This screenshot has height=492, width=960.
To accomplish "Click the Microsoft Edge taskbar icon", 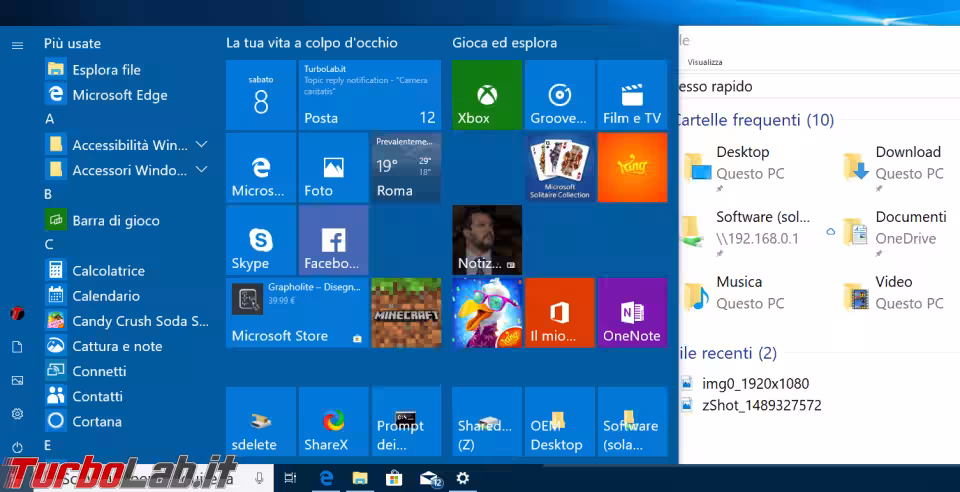I will click(325, 479).
